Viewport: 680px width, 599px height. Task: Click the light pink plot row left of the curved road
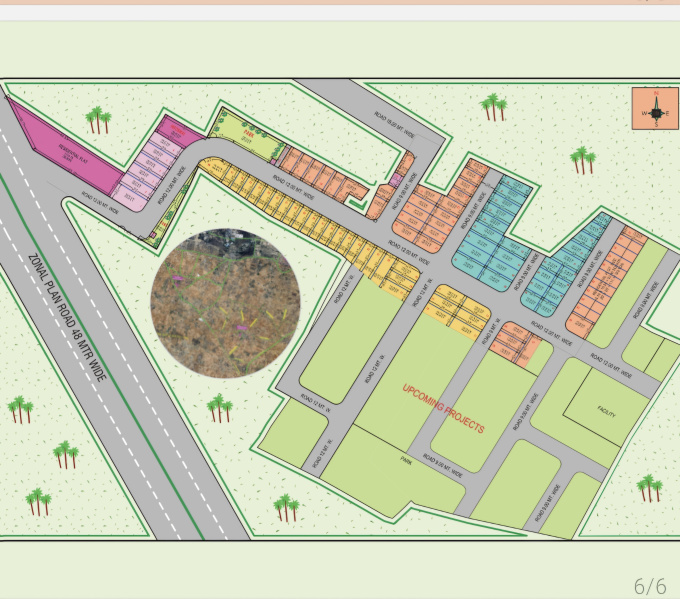pyautogui.click(x=145, y=170)
